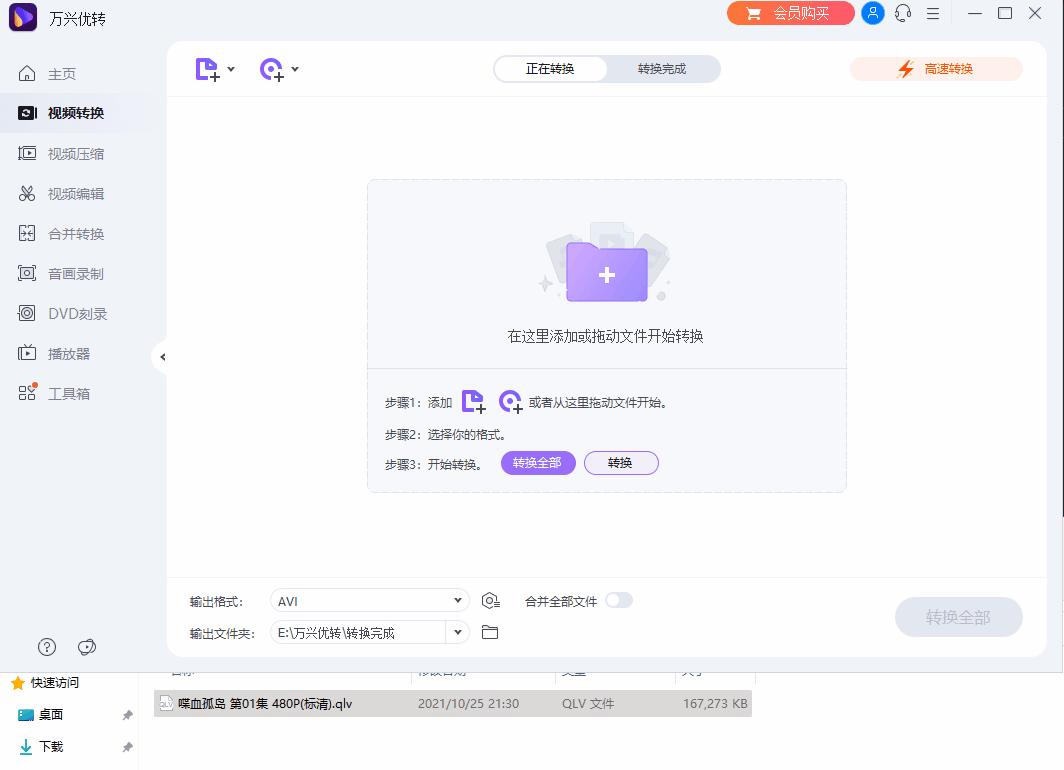Click the large purple add folder icon
Viewport: 1064px width, 770px height.
(607, 271)
